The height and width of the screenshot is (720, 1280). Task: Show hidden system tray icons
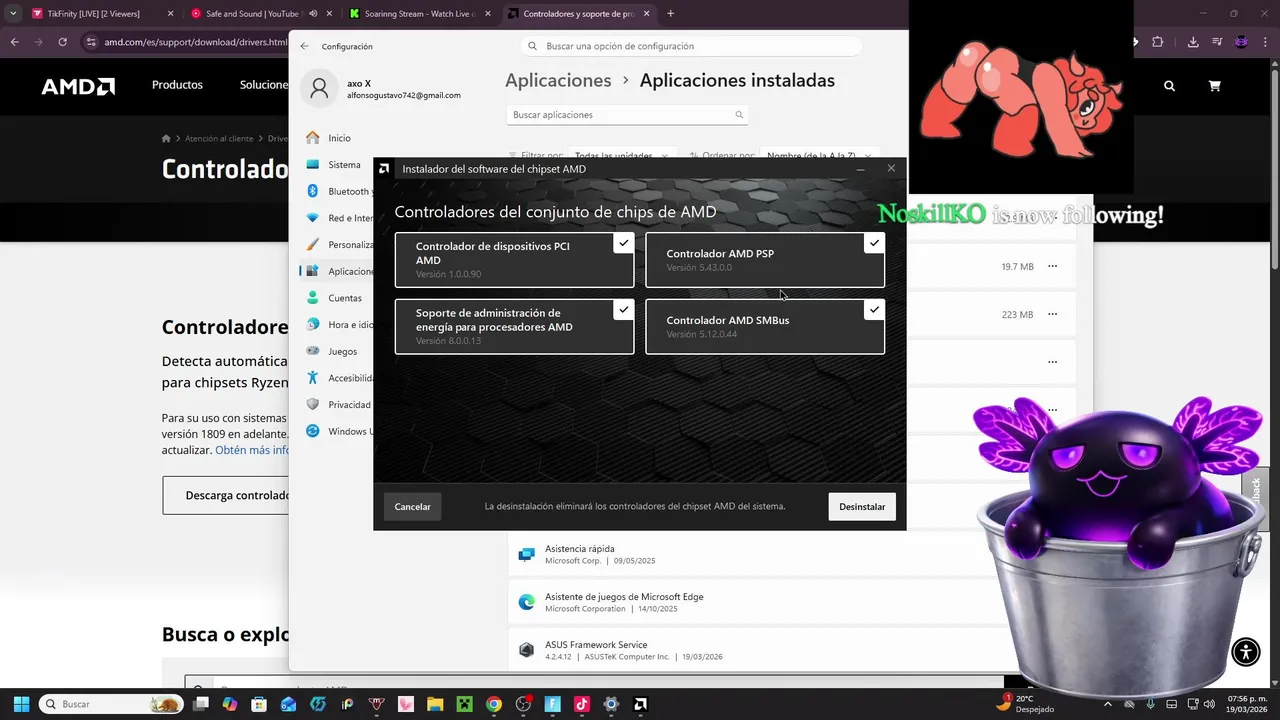(x=1107, y=704)
